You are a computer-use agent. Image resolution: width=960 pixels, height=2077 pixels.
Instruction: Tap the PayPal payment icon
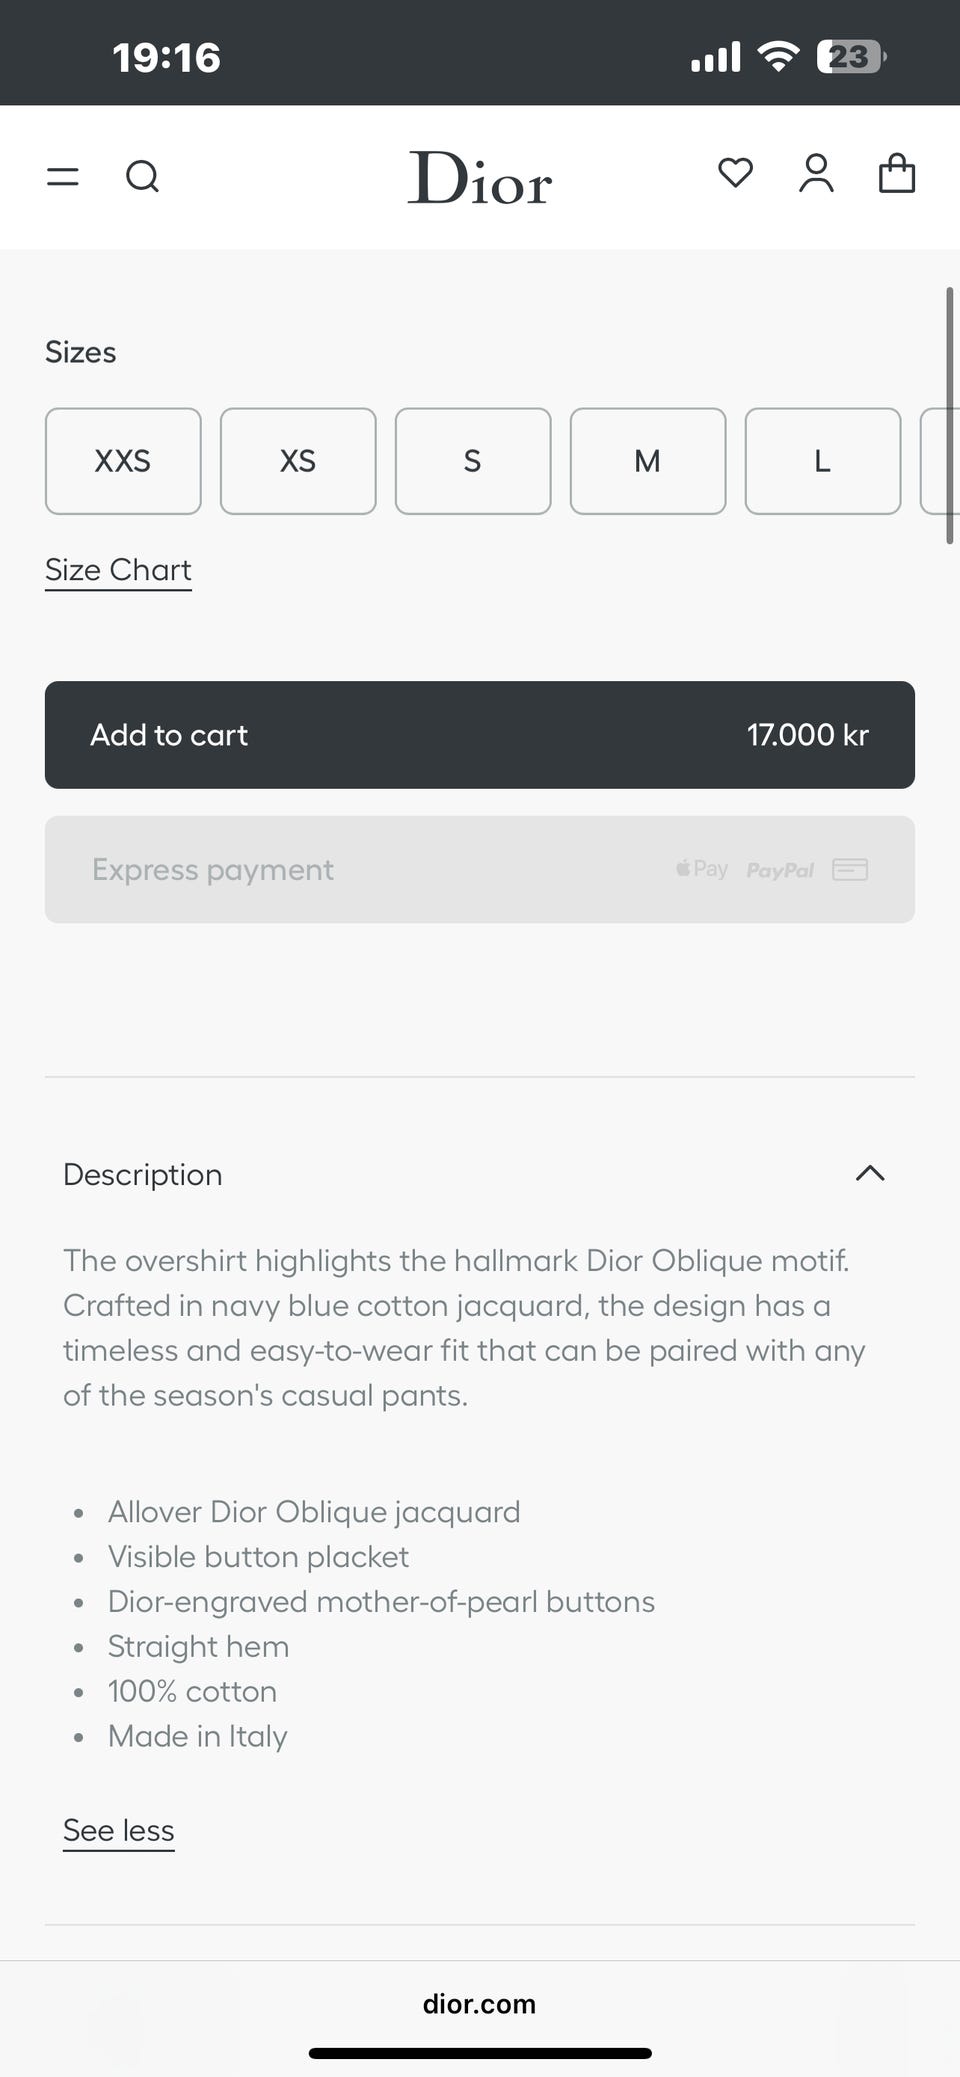pyautogui.click(x=780, y=870)
